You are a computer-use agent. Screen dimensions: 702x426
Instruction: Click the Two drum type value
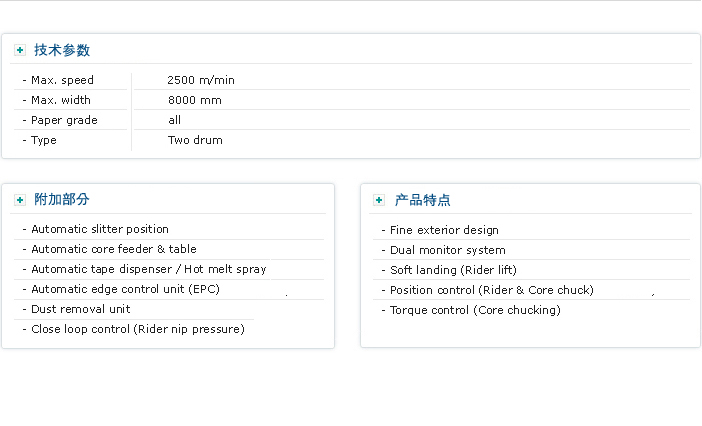[195, 140]
